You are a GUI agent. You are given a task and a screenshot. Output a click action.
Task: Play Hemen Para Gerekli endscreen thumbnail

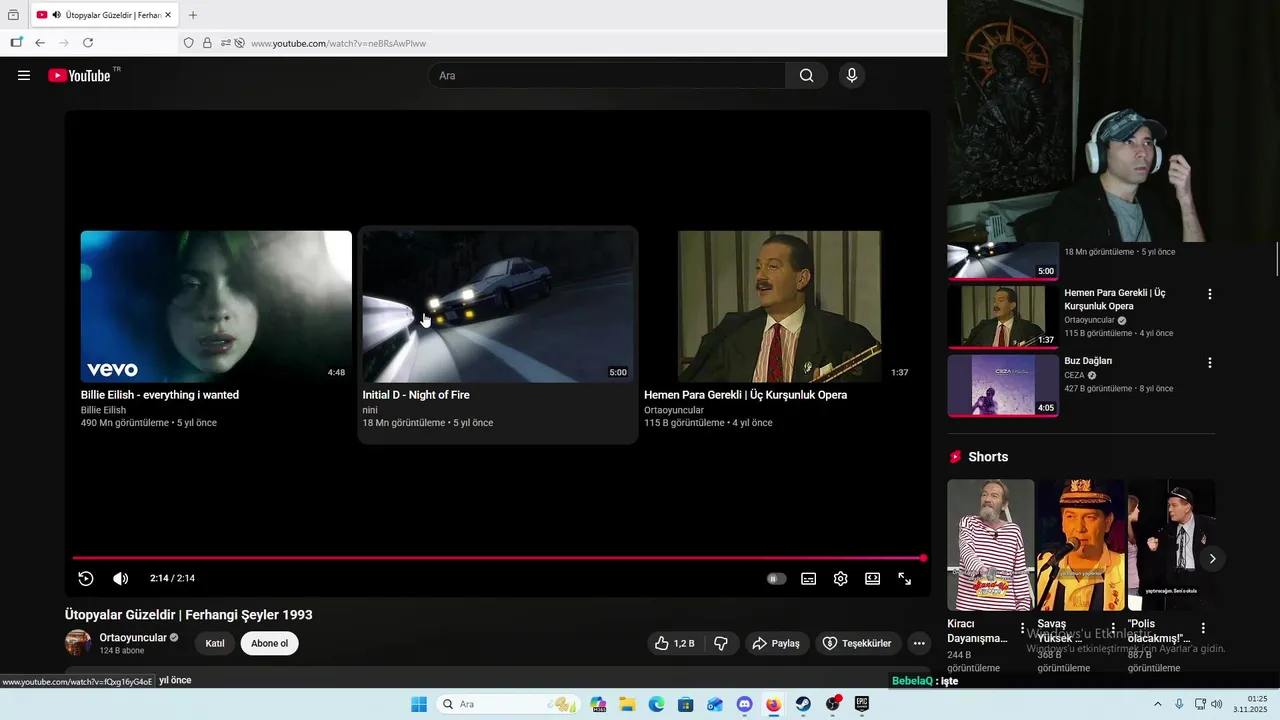click(779, 306)
